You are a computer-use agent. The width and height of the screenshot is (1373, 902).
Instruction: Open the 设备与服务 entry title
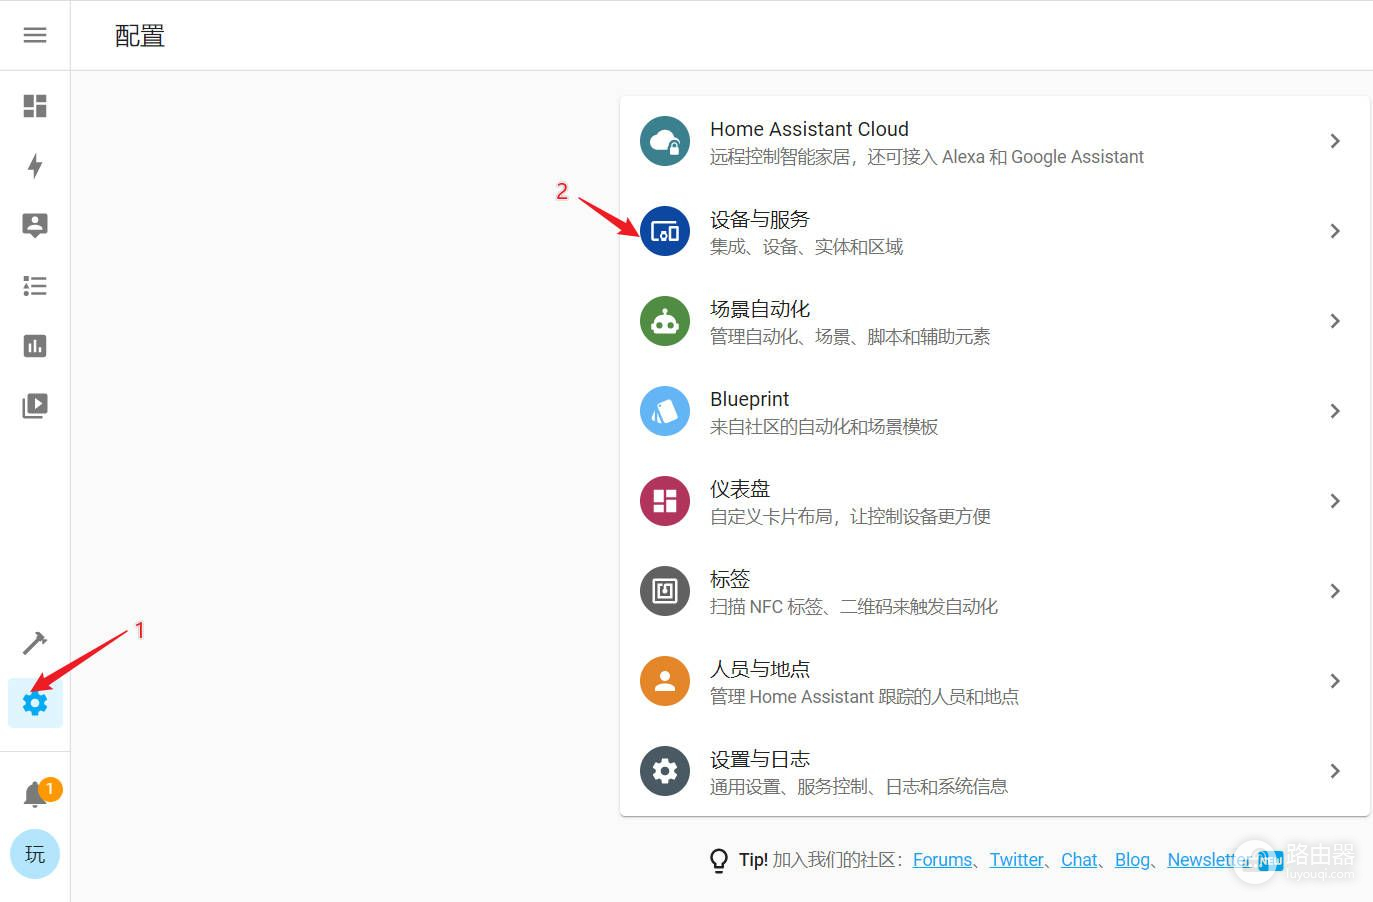pyautogui.click(x=760, y=219)
